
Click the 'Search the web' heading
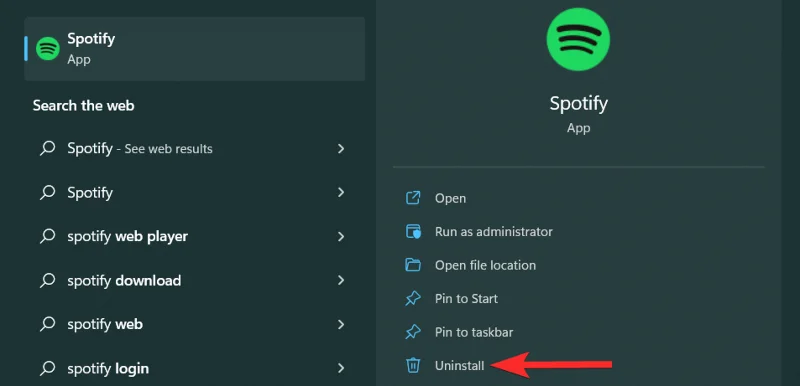point(84,106)
